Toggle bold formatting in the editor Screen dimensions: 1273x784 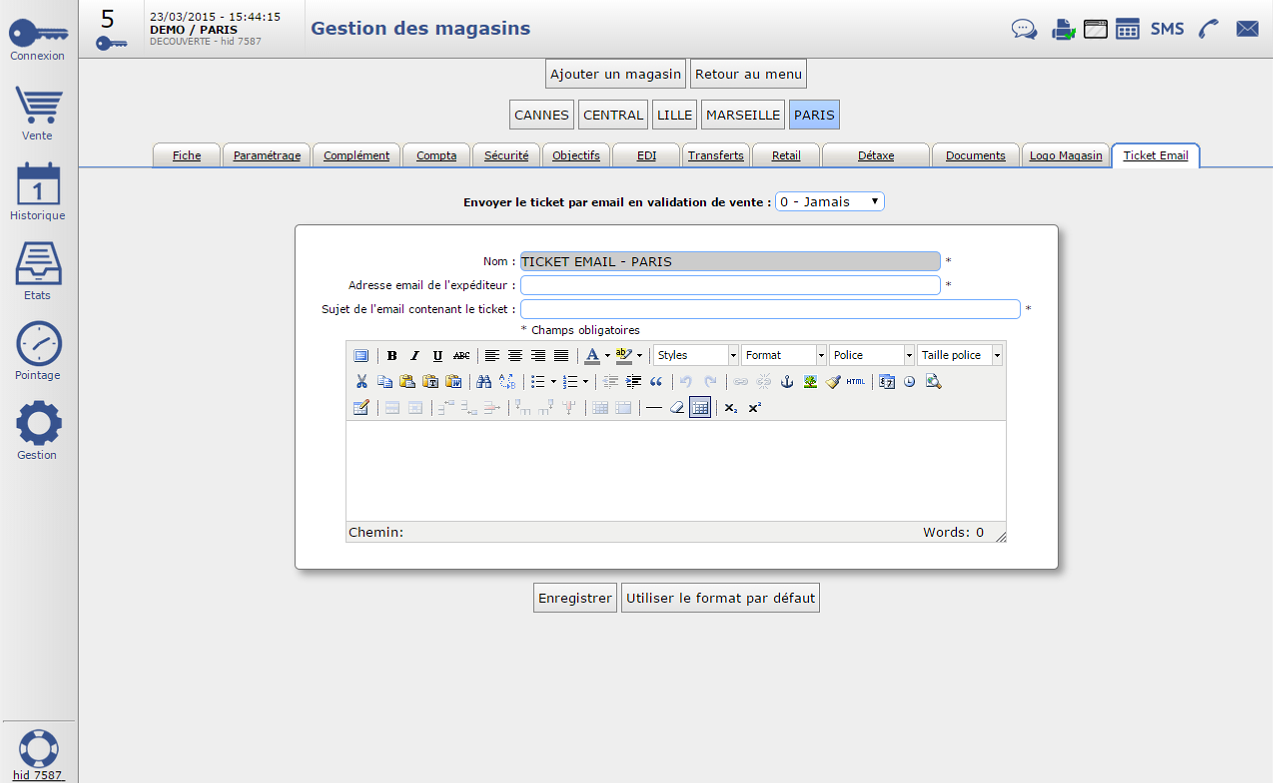pyautogui.click(x=392, y=356)
